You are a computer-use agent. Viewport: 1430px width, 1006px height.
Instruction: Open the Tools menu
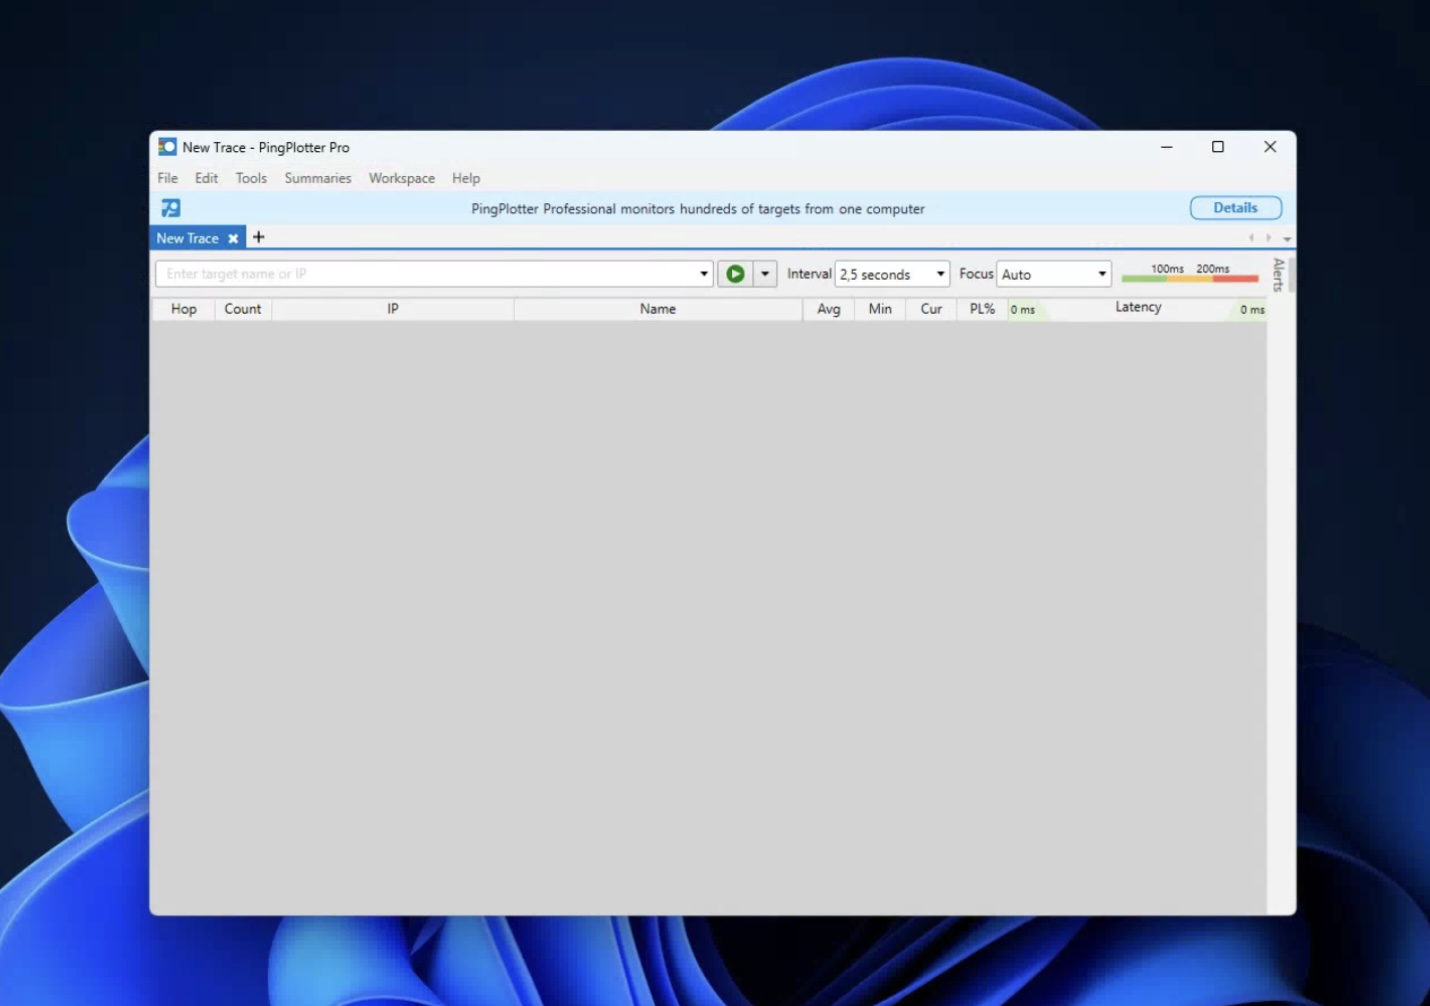pos(251,178)
